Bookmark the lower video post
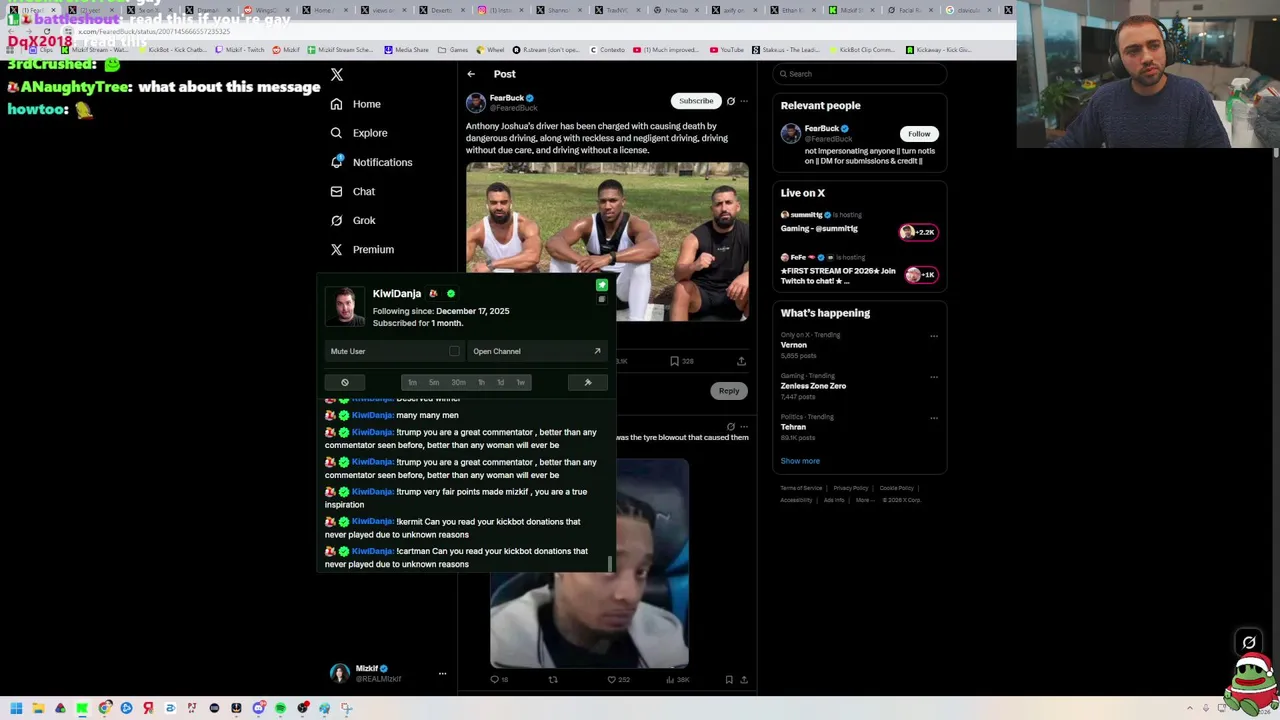 [729, 680]
